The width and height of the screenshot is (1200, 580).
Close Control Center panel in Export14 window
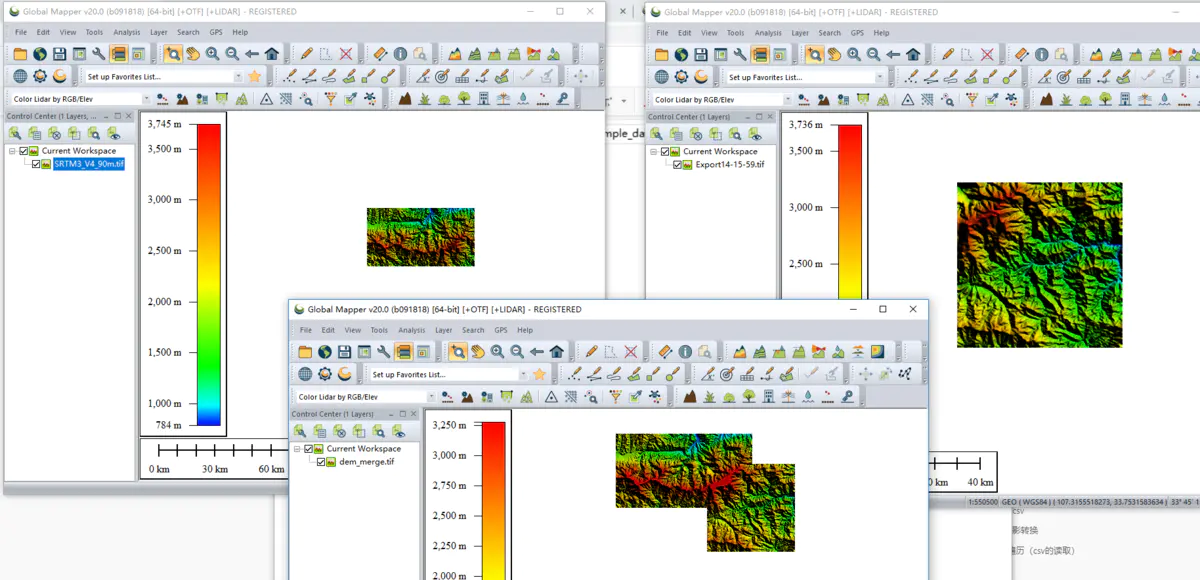(x=770, y=117)
